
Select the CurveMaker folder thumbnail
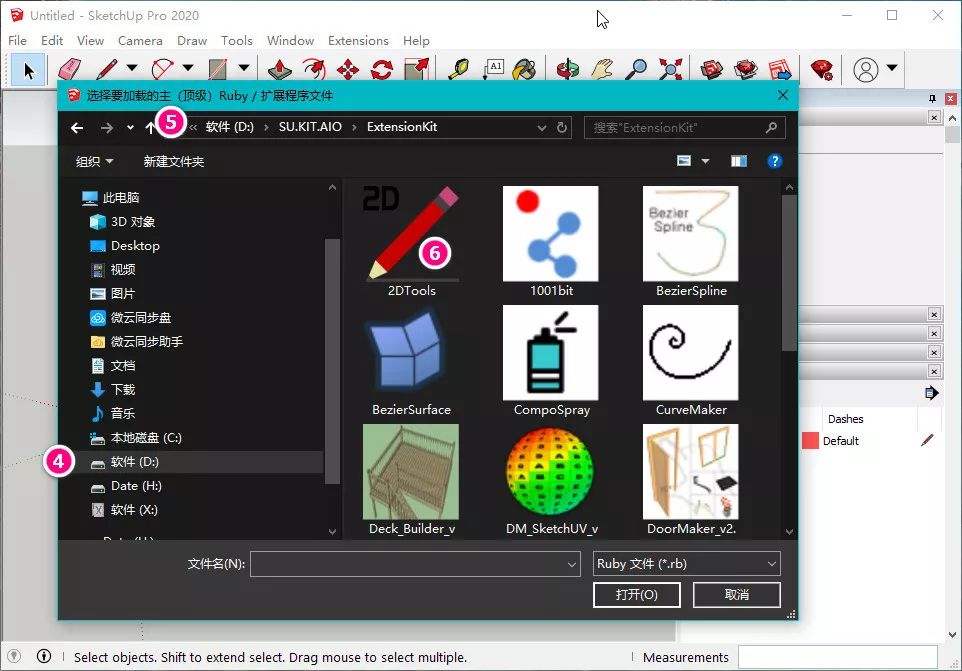tap(691, 361)
